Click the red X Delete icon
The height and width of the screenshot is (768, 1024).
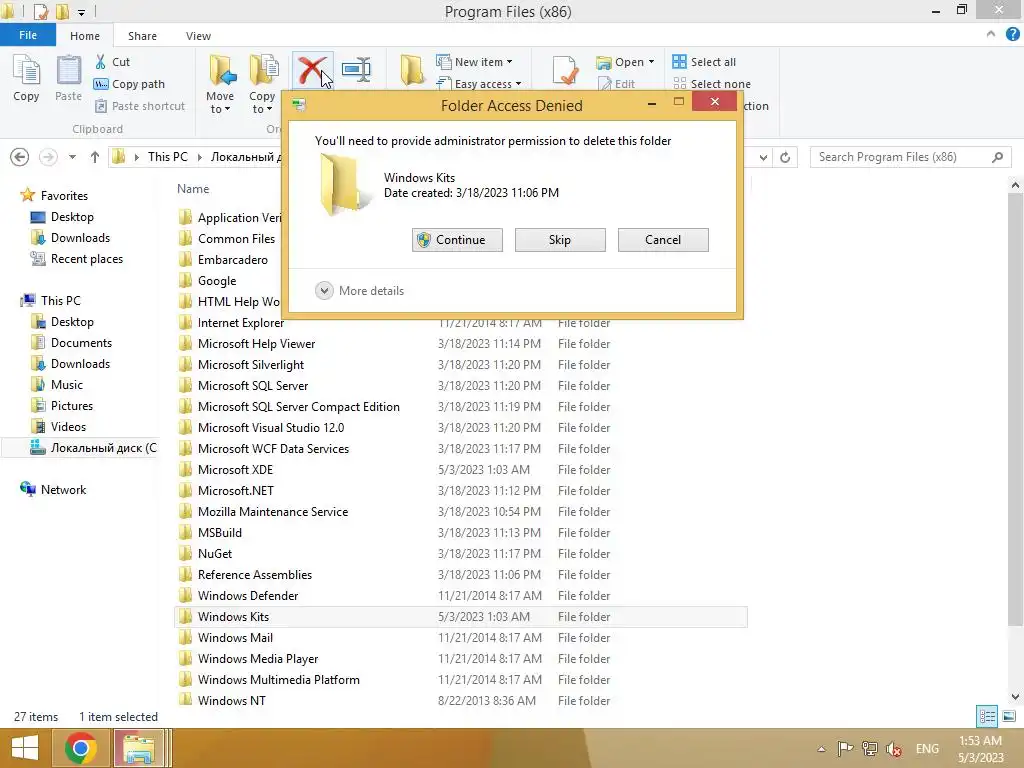click(x=312, y=70)
